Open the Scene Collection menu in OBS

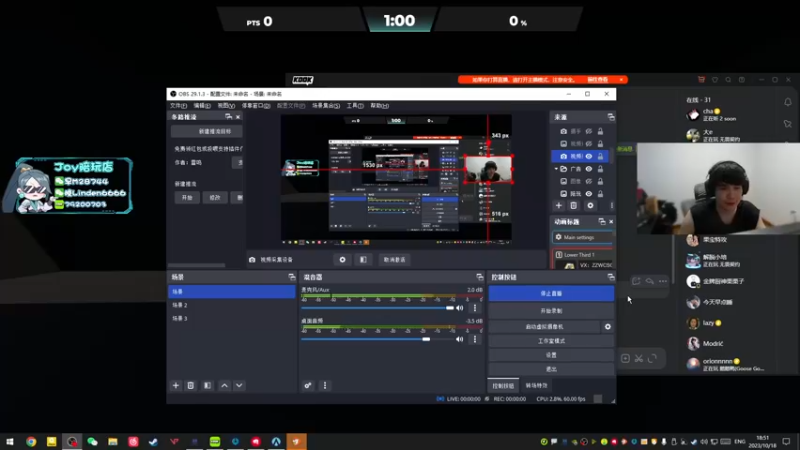click(326, 106)
